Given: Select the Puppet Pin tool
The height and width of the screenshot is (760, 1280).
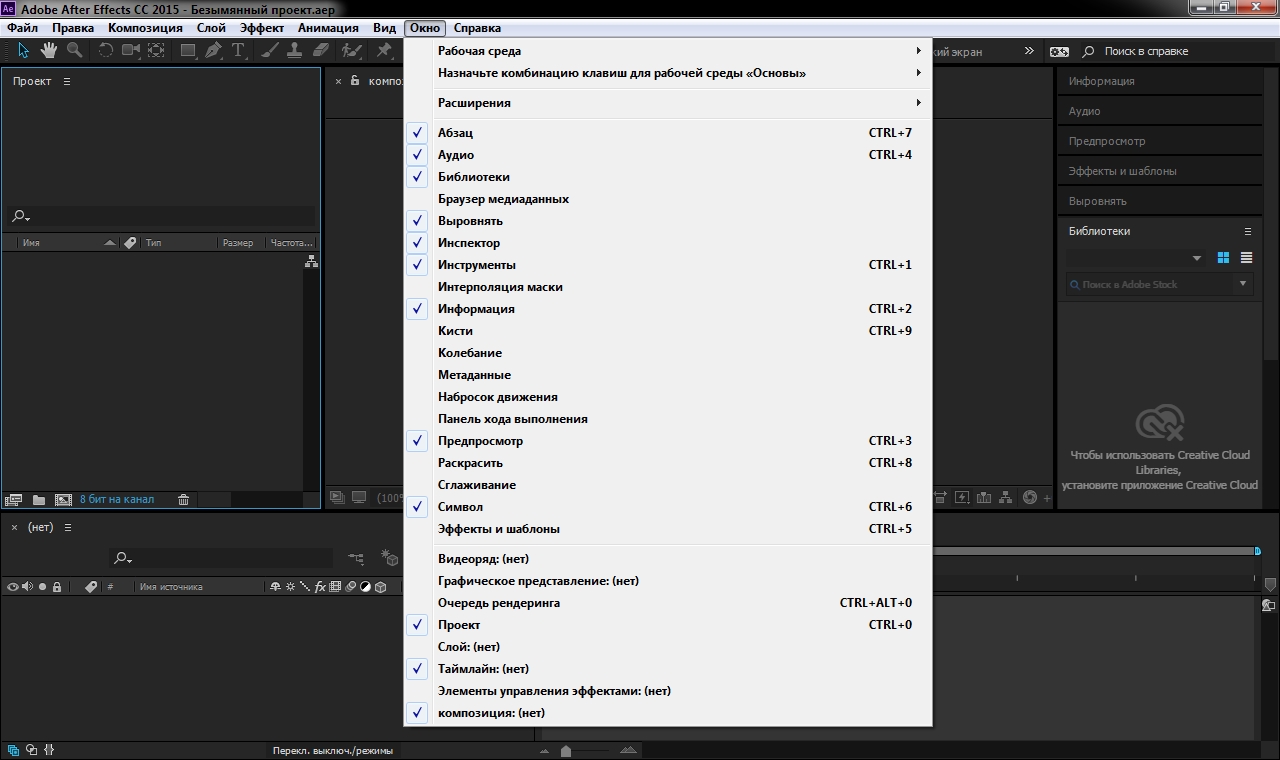Looking at the screenshot, I should (384, 50).
